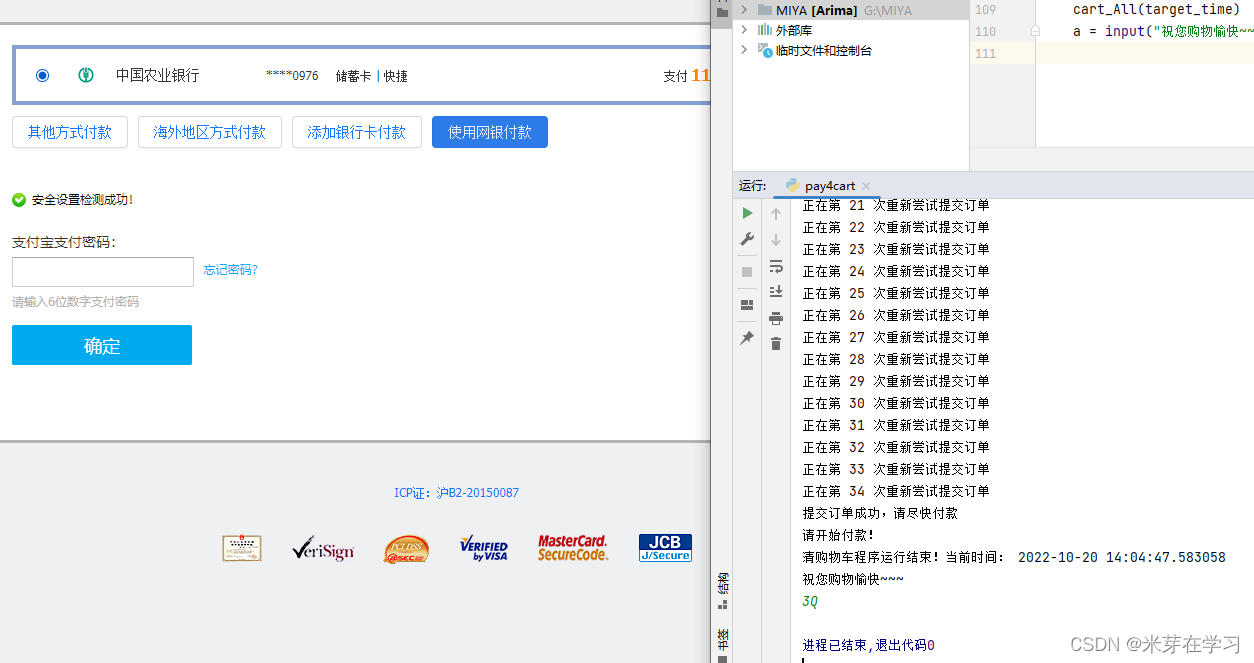Click the PCI DSS oval badge
1254x663 pixels.
[407, 549]
